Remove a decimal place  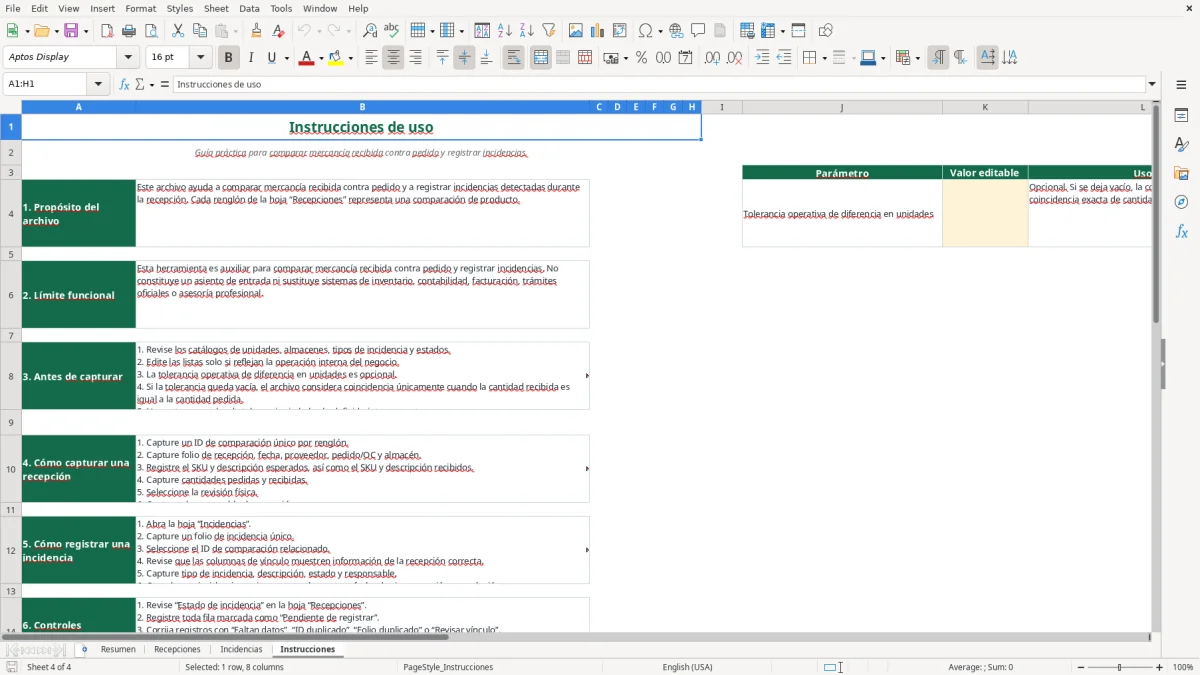pyautogui.click(x=734, y=58)
